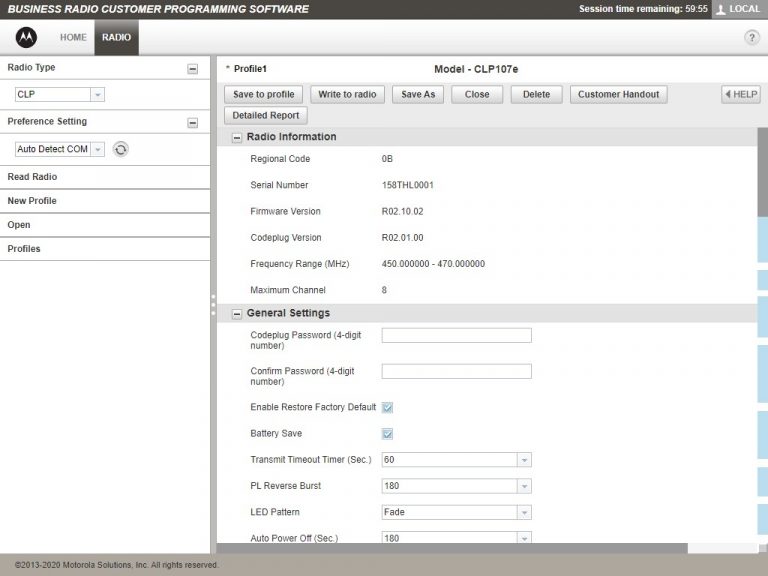Image resolution: width=768 pixels, height=576 pixels.
Task: Open help via question mark icon
Action: pyautogui.click(x=752, y=38)
